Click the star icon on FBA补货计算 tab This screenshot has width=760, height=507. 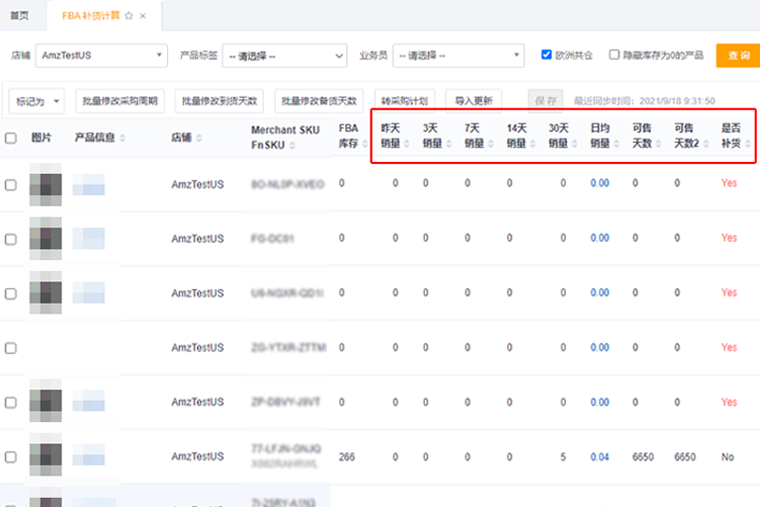tap(129, 16)
